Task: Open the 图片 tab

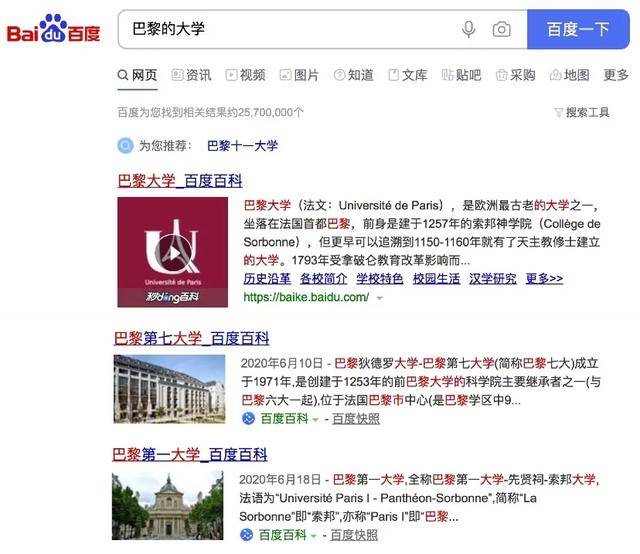Action: pos(299,75)
